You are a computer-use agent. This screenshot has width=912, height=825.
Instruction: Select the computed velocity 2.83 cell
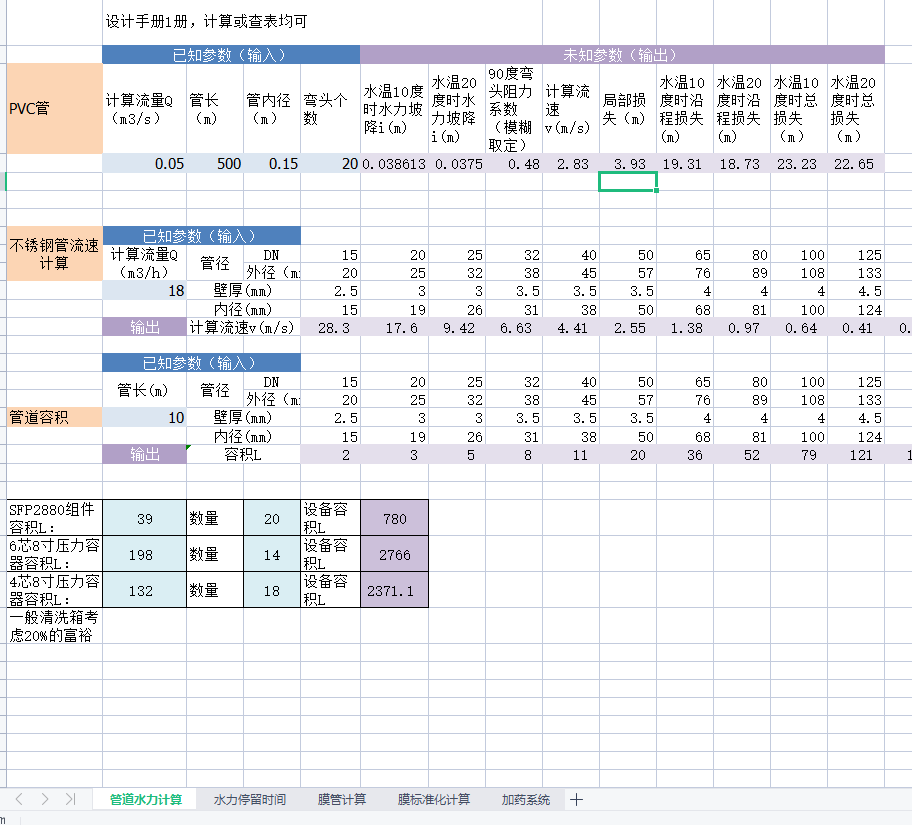pyautogui.click(x=571, y=163)
